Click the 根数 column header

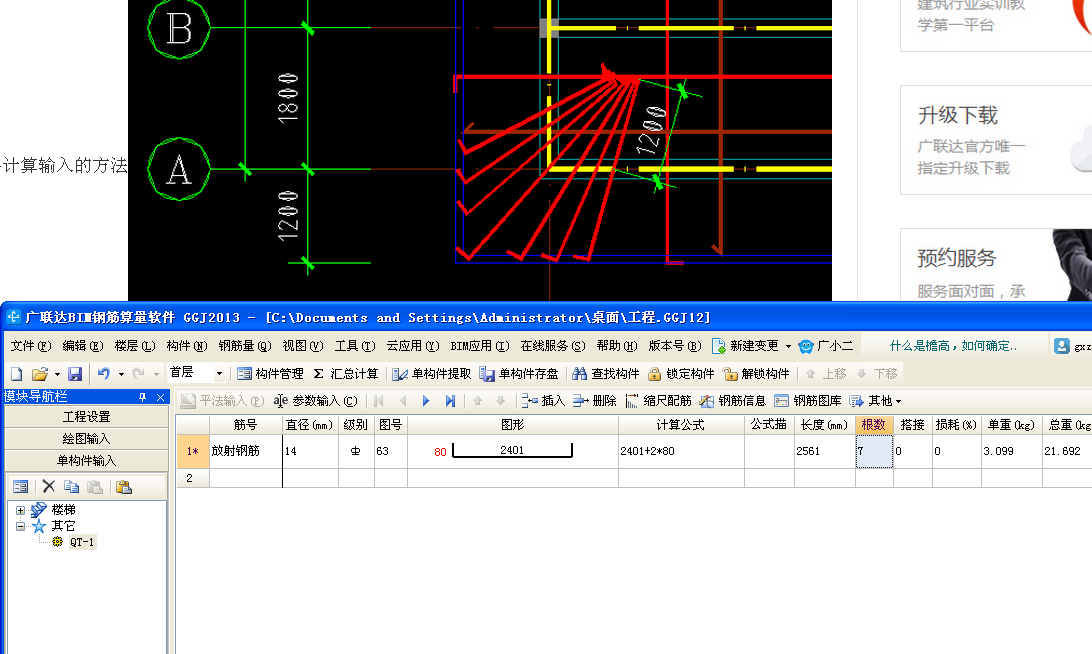(x=873, y=424)
